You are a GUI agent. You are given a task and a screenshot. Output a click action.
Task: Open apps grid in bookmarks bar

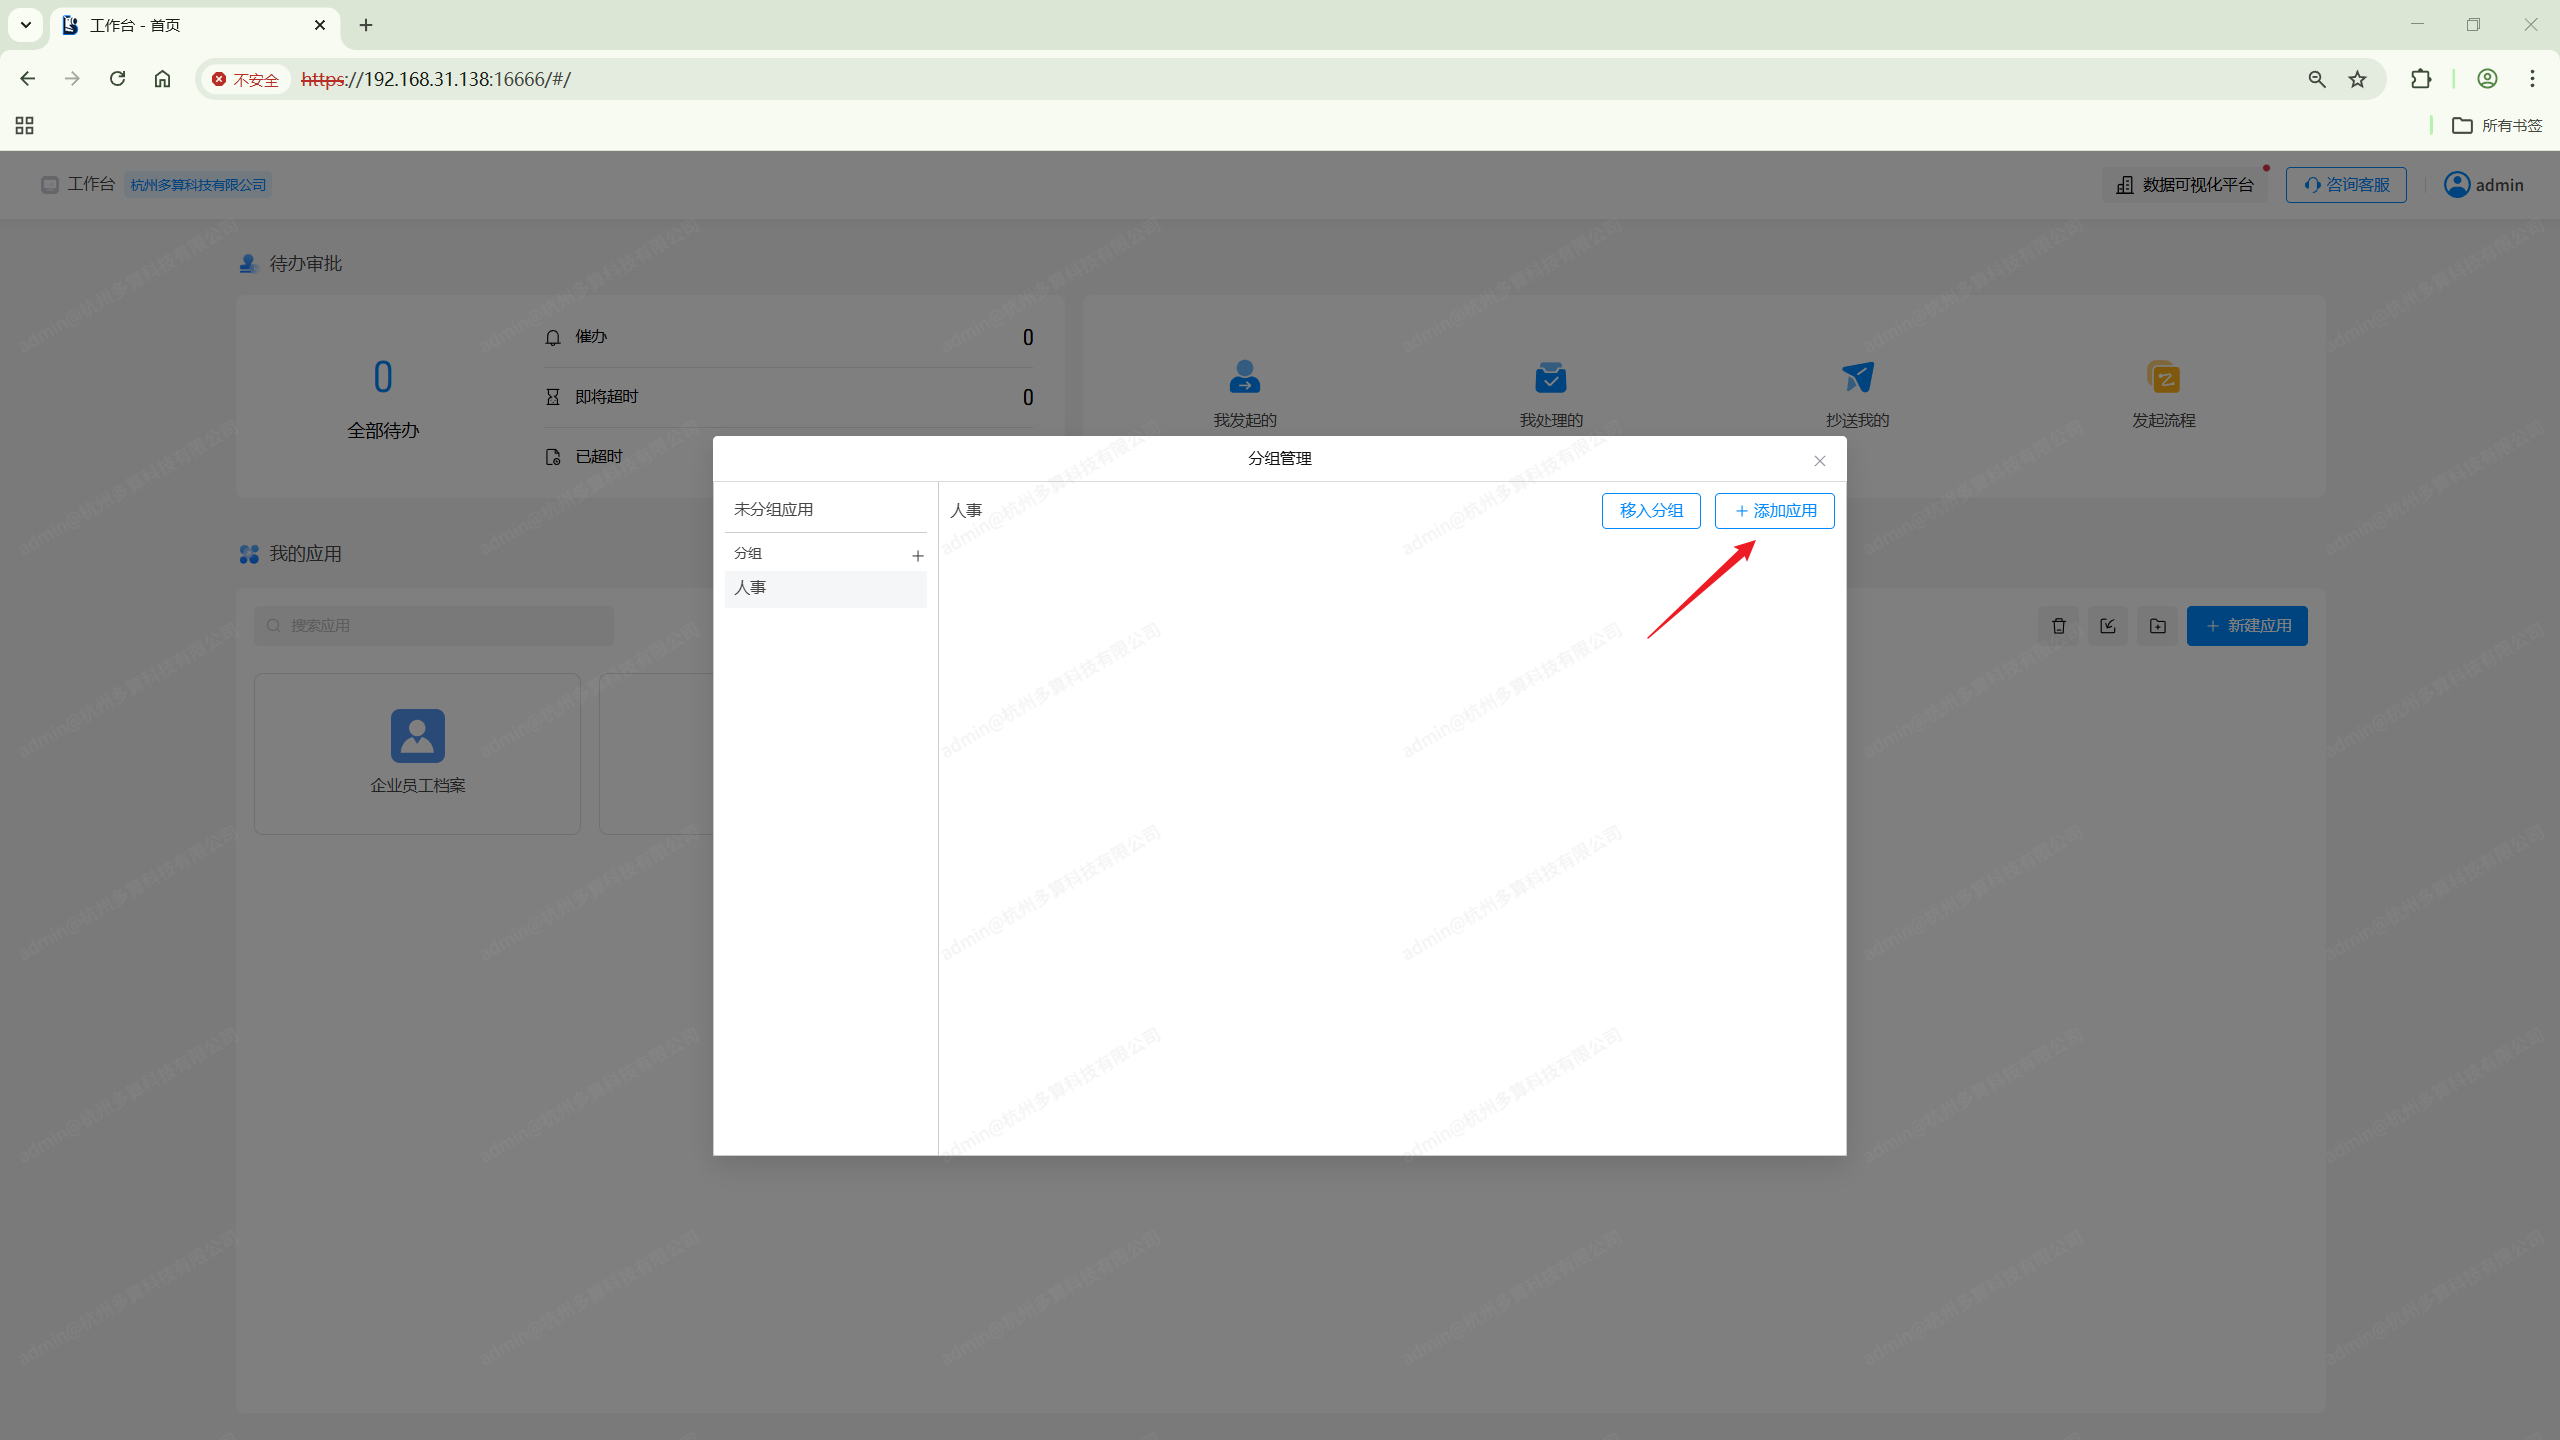point(24,125)
